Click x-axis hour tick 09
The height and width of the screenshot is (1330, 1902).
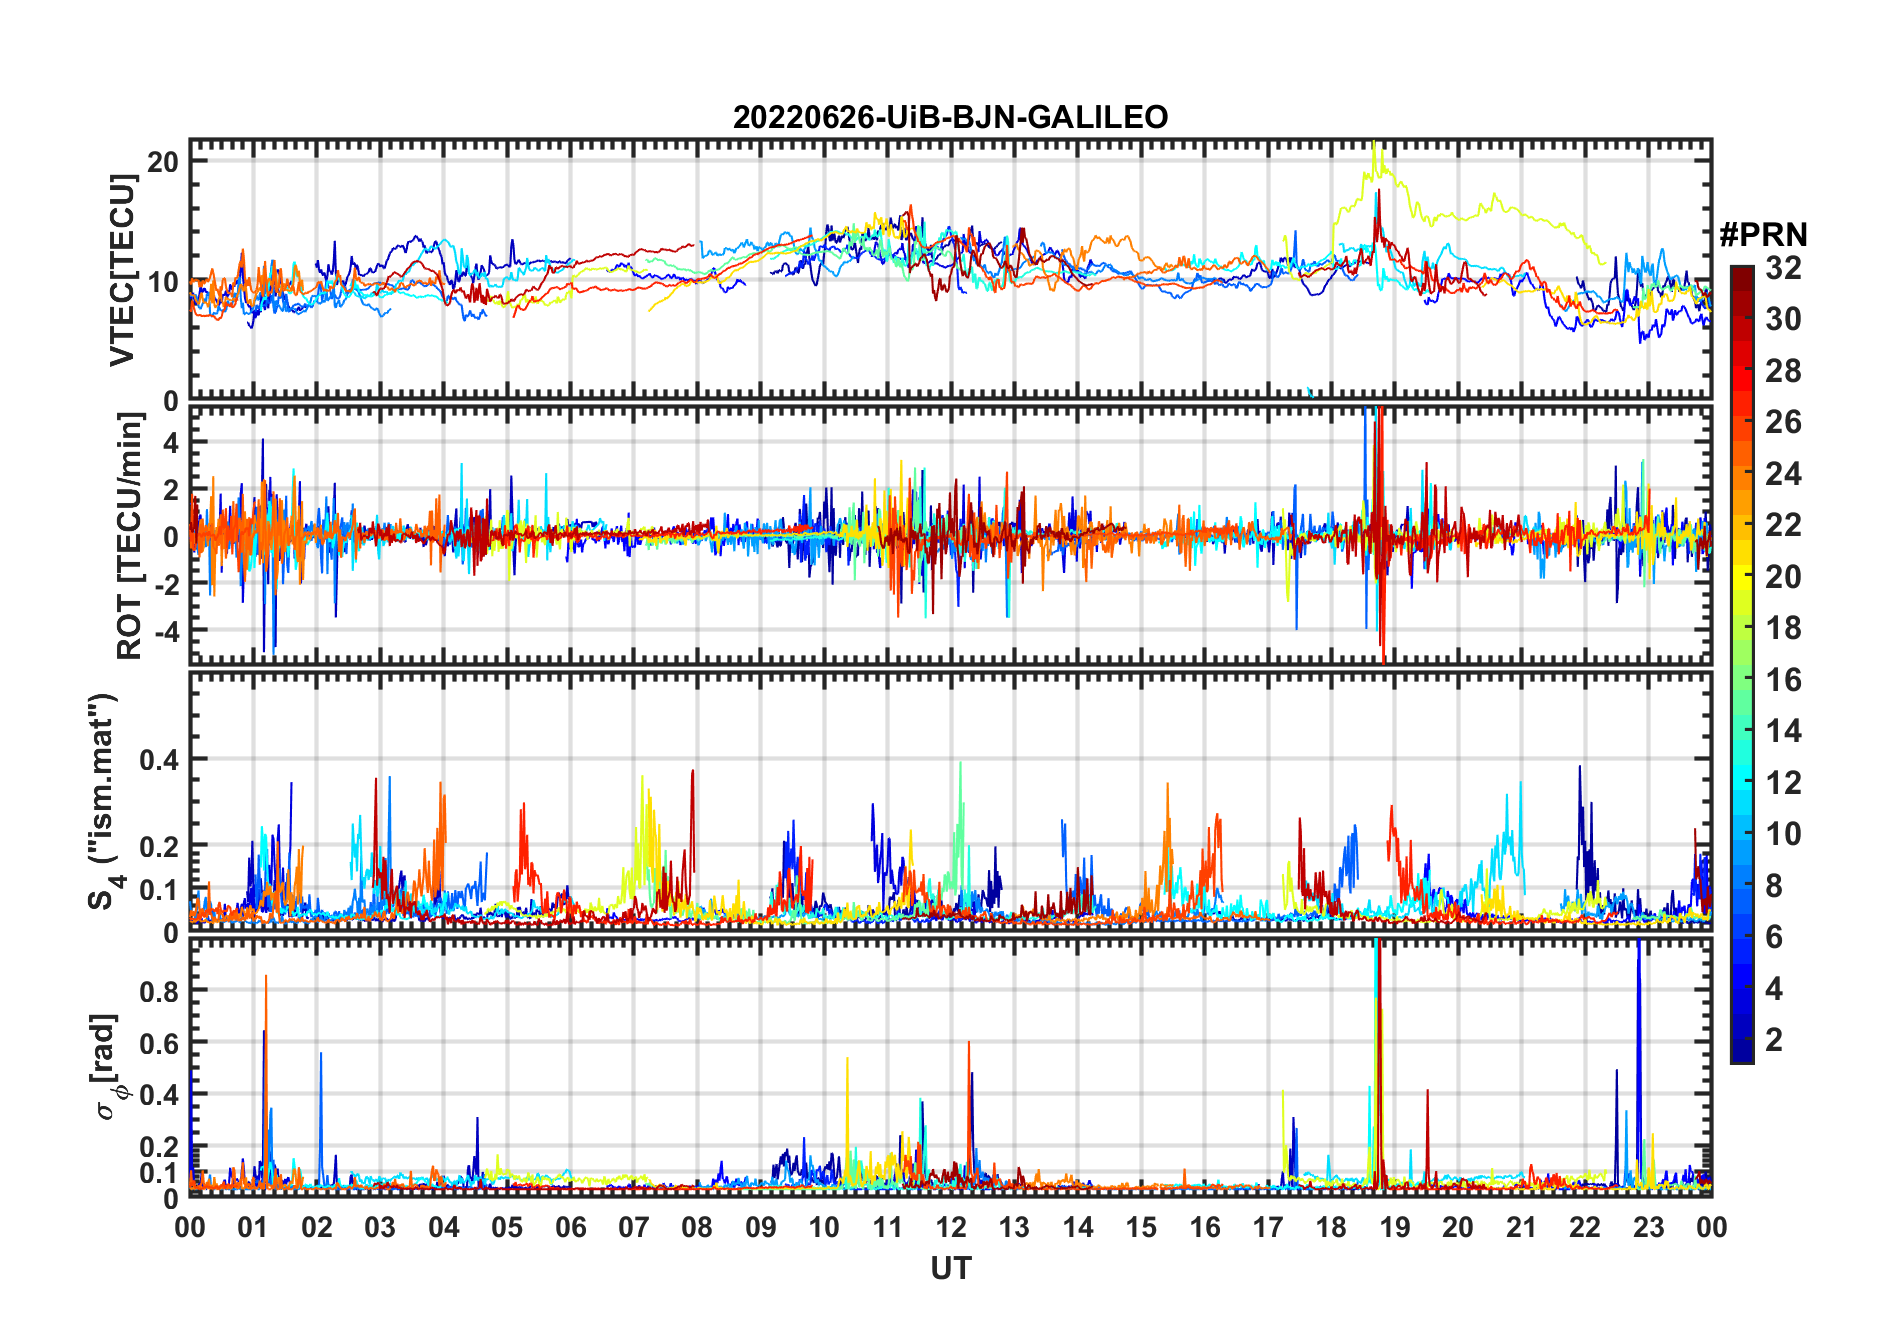coord(761,1227)
